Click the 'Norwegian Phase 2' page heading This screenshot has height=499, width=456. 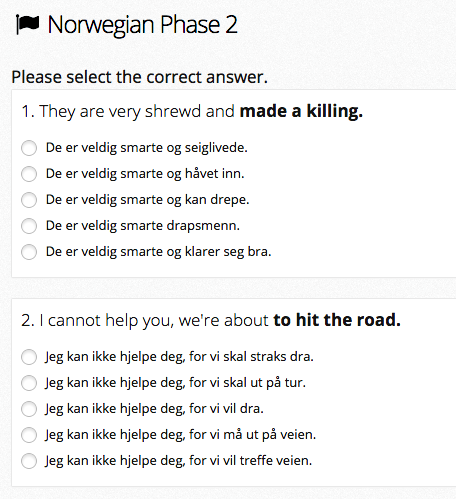(143, 25)
